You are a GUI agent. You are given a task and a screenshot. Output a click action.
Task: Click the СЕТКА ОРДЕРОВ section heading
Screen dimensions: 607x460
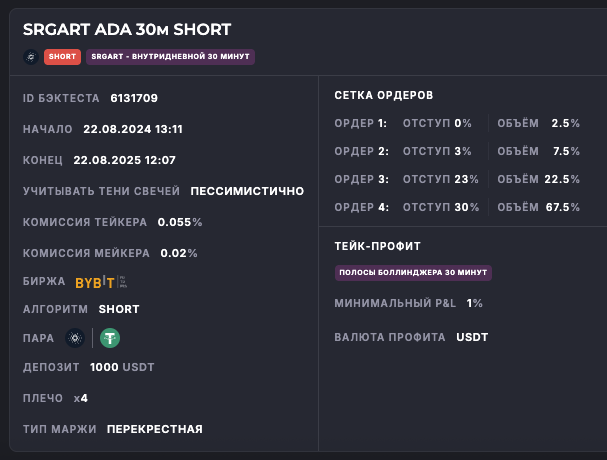[x=384, y=95]
